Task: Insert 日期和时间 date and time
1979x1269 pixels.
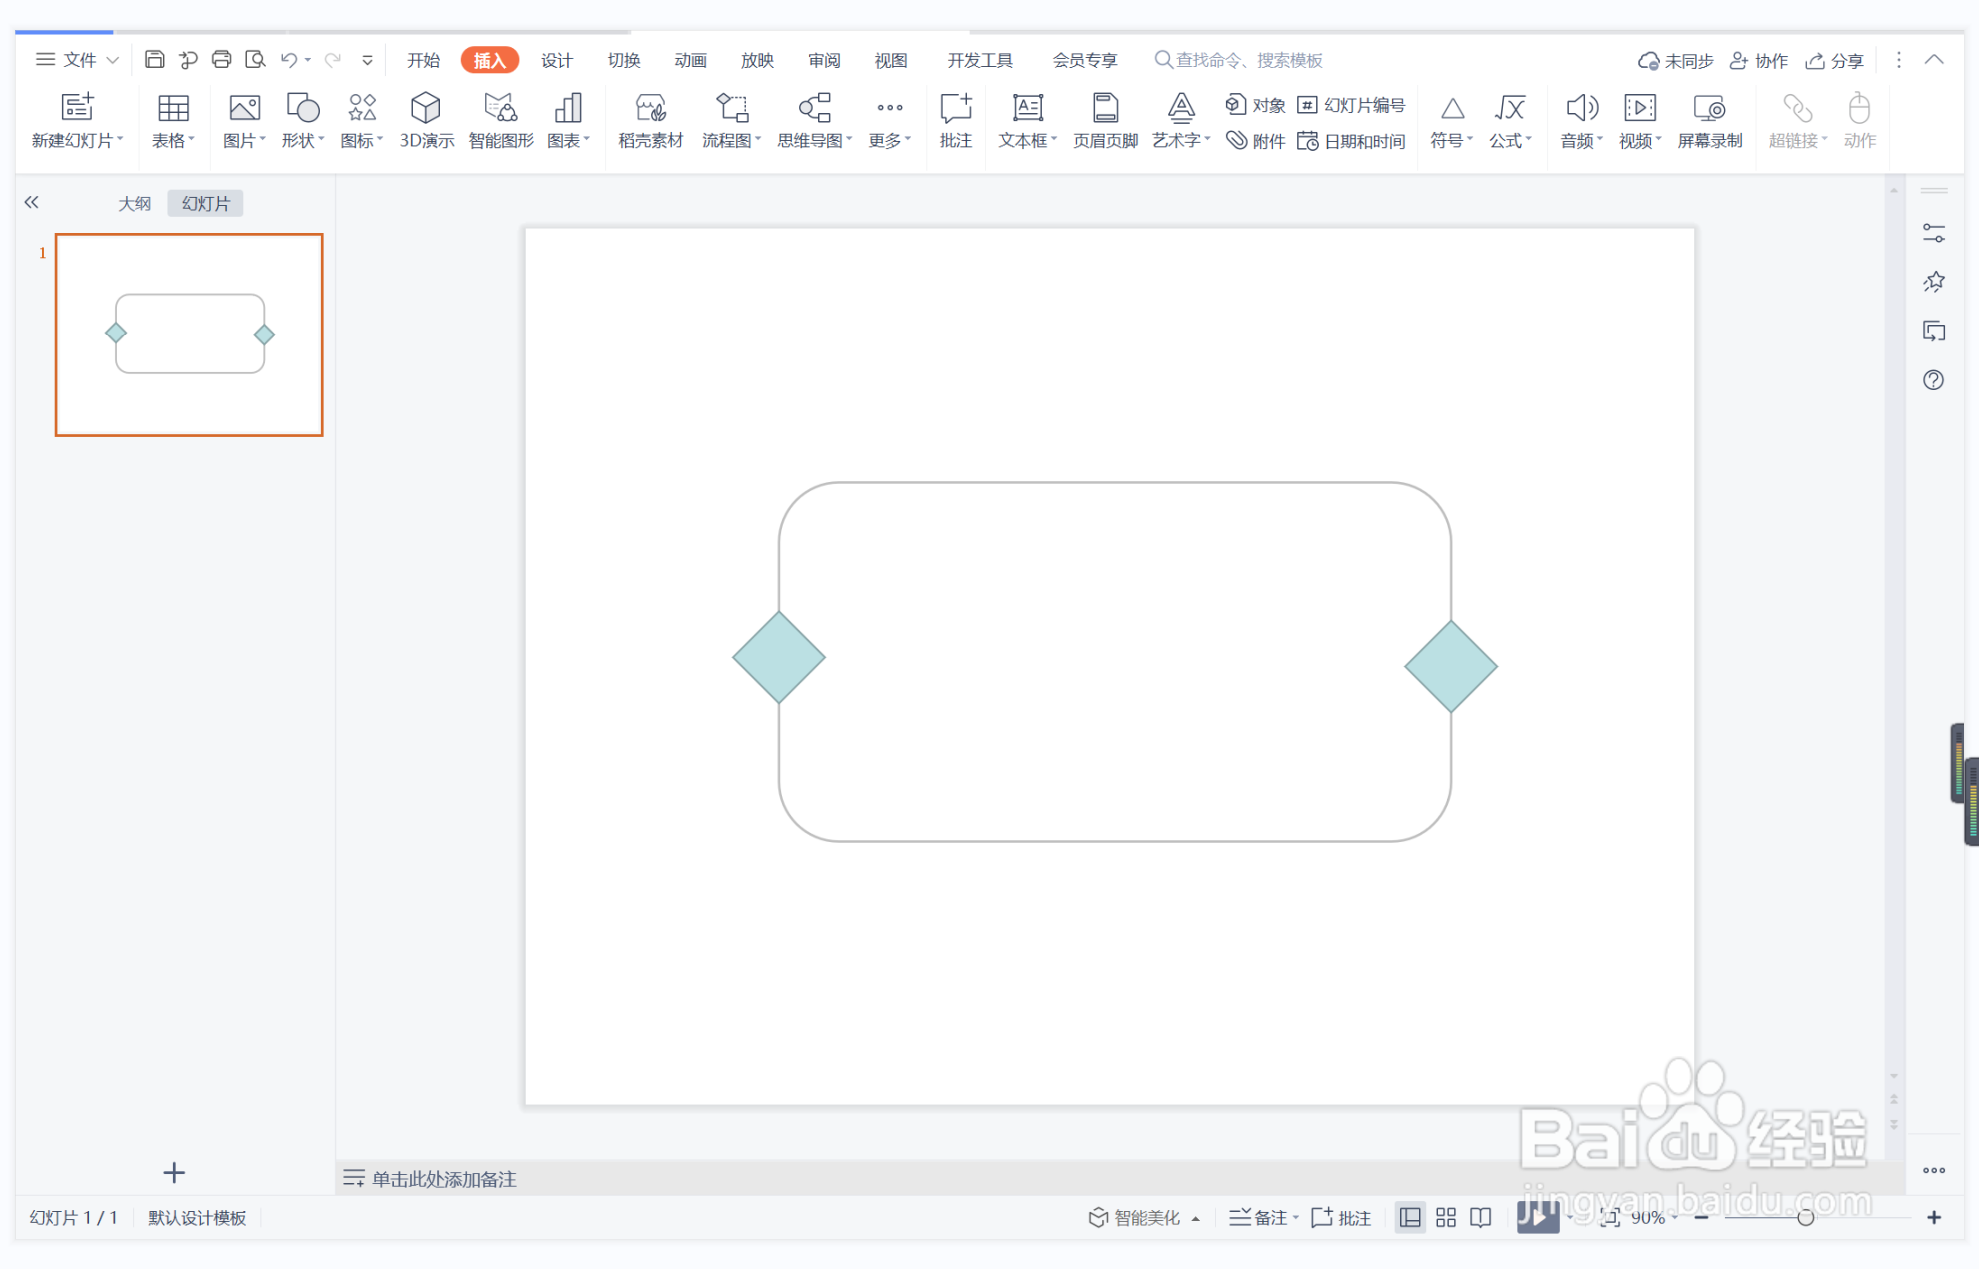Action: click(1352, 141)
